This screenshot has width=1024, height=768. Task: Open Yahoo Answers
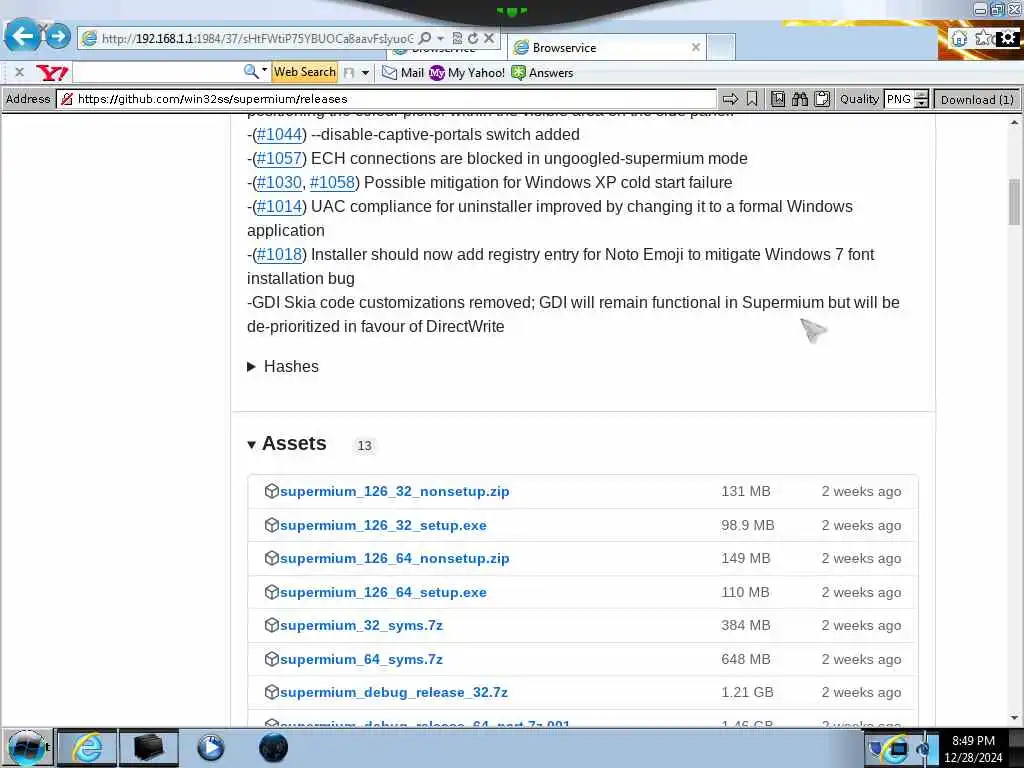pos(542,72)
